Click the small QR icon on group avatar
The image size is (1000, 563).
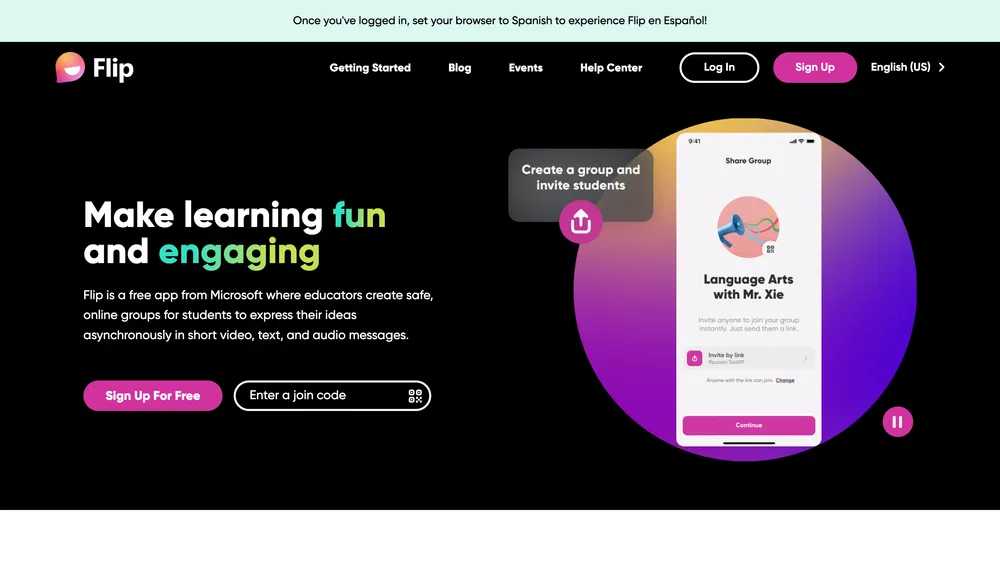point(770,249)
